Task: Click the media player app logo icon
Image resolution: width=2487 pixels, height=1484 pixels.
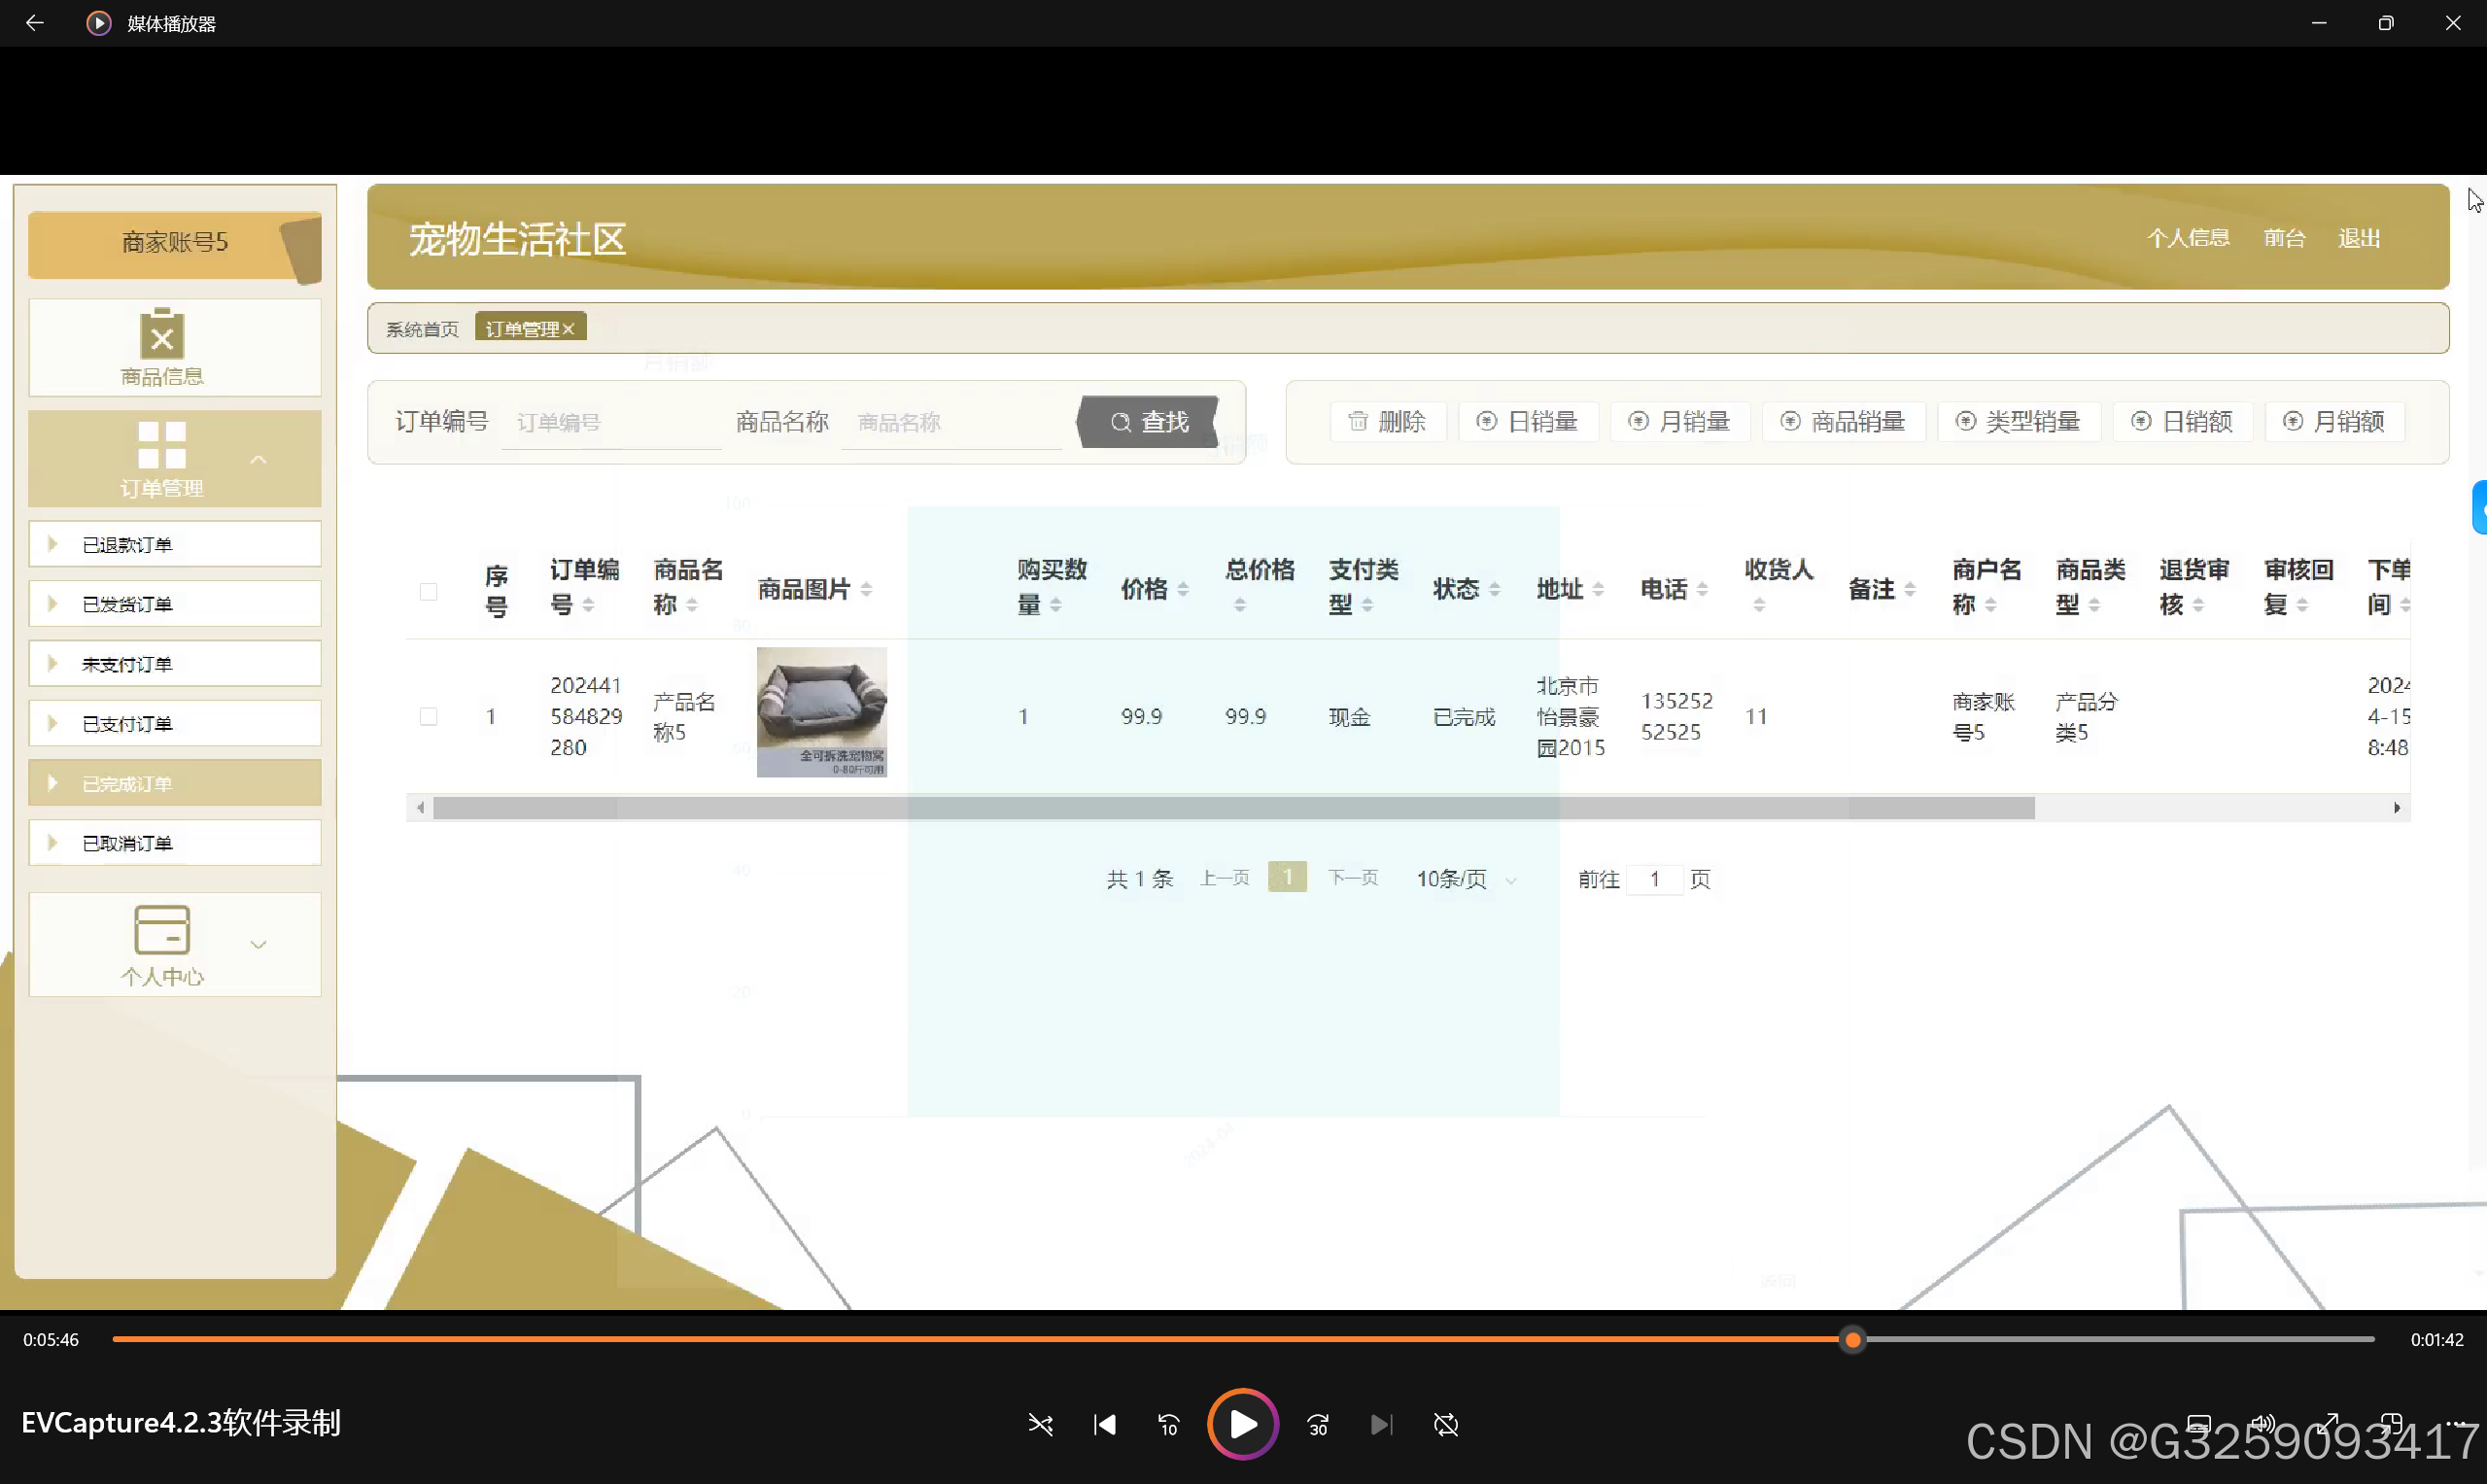Action: point(98,23)
